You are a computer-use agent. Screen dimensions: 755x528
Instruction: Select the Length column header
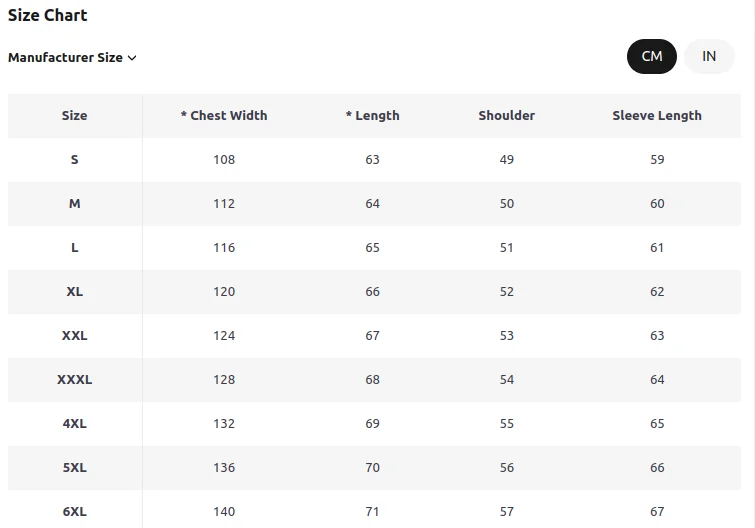[373, 116]
